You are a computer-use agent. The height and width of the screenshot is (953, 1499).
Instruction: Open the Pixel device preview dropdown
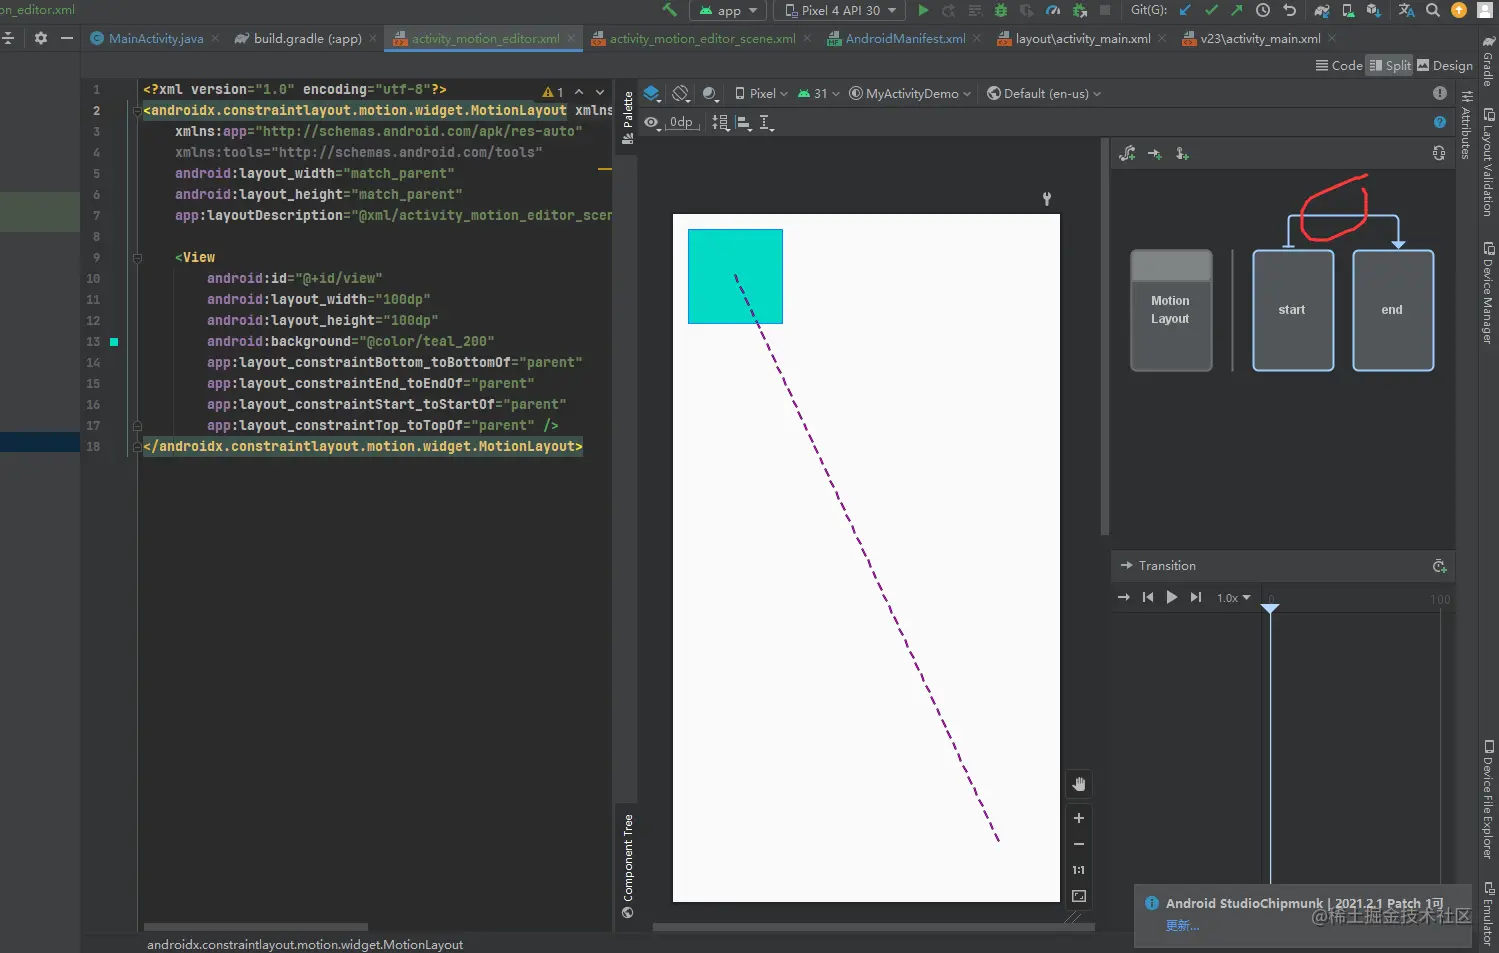click(761, 93)
